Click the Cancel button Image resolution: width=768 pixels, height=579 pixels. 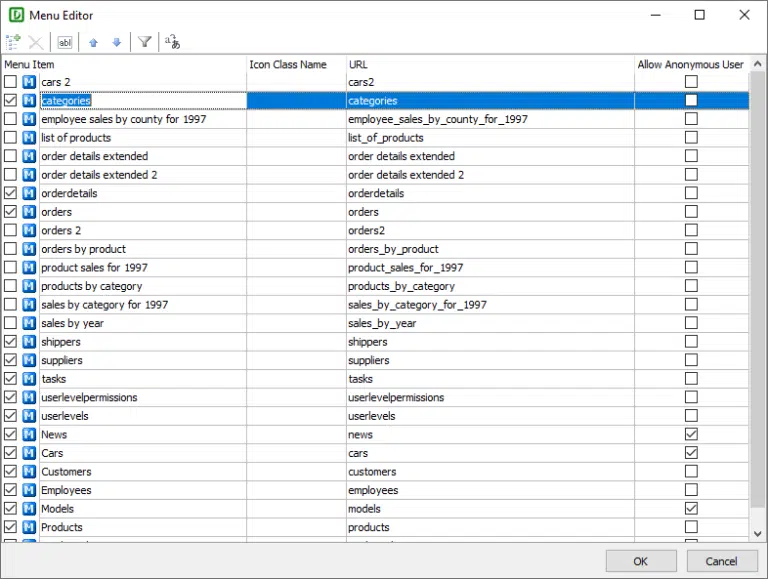pyautogui.click(x=721, y=561)
